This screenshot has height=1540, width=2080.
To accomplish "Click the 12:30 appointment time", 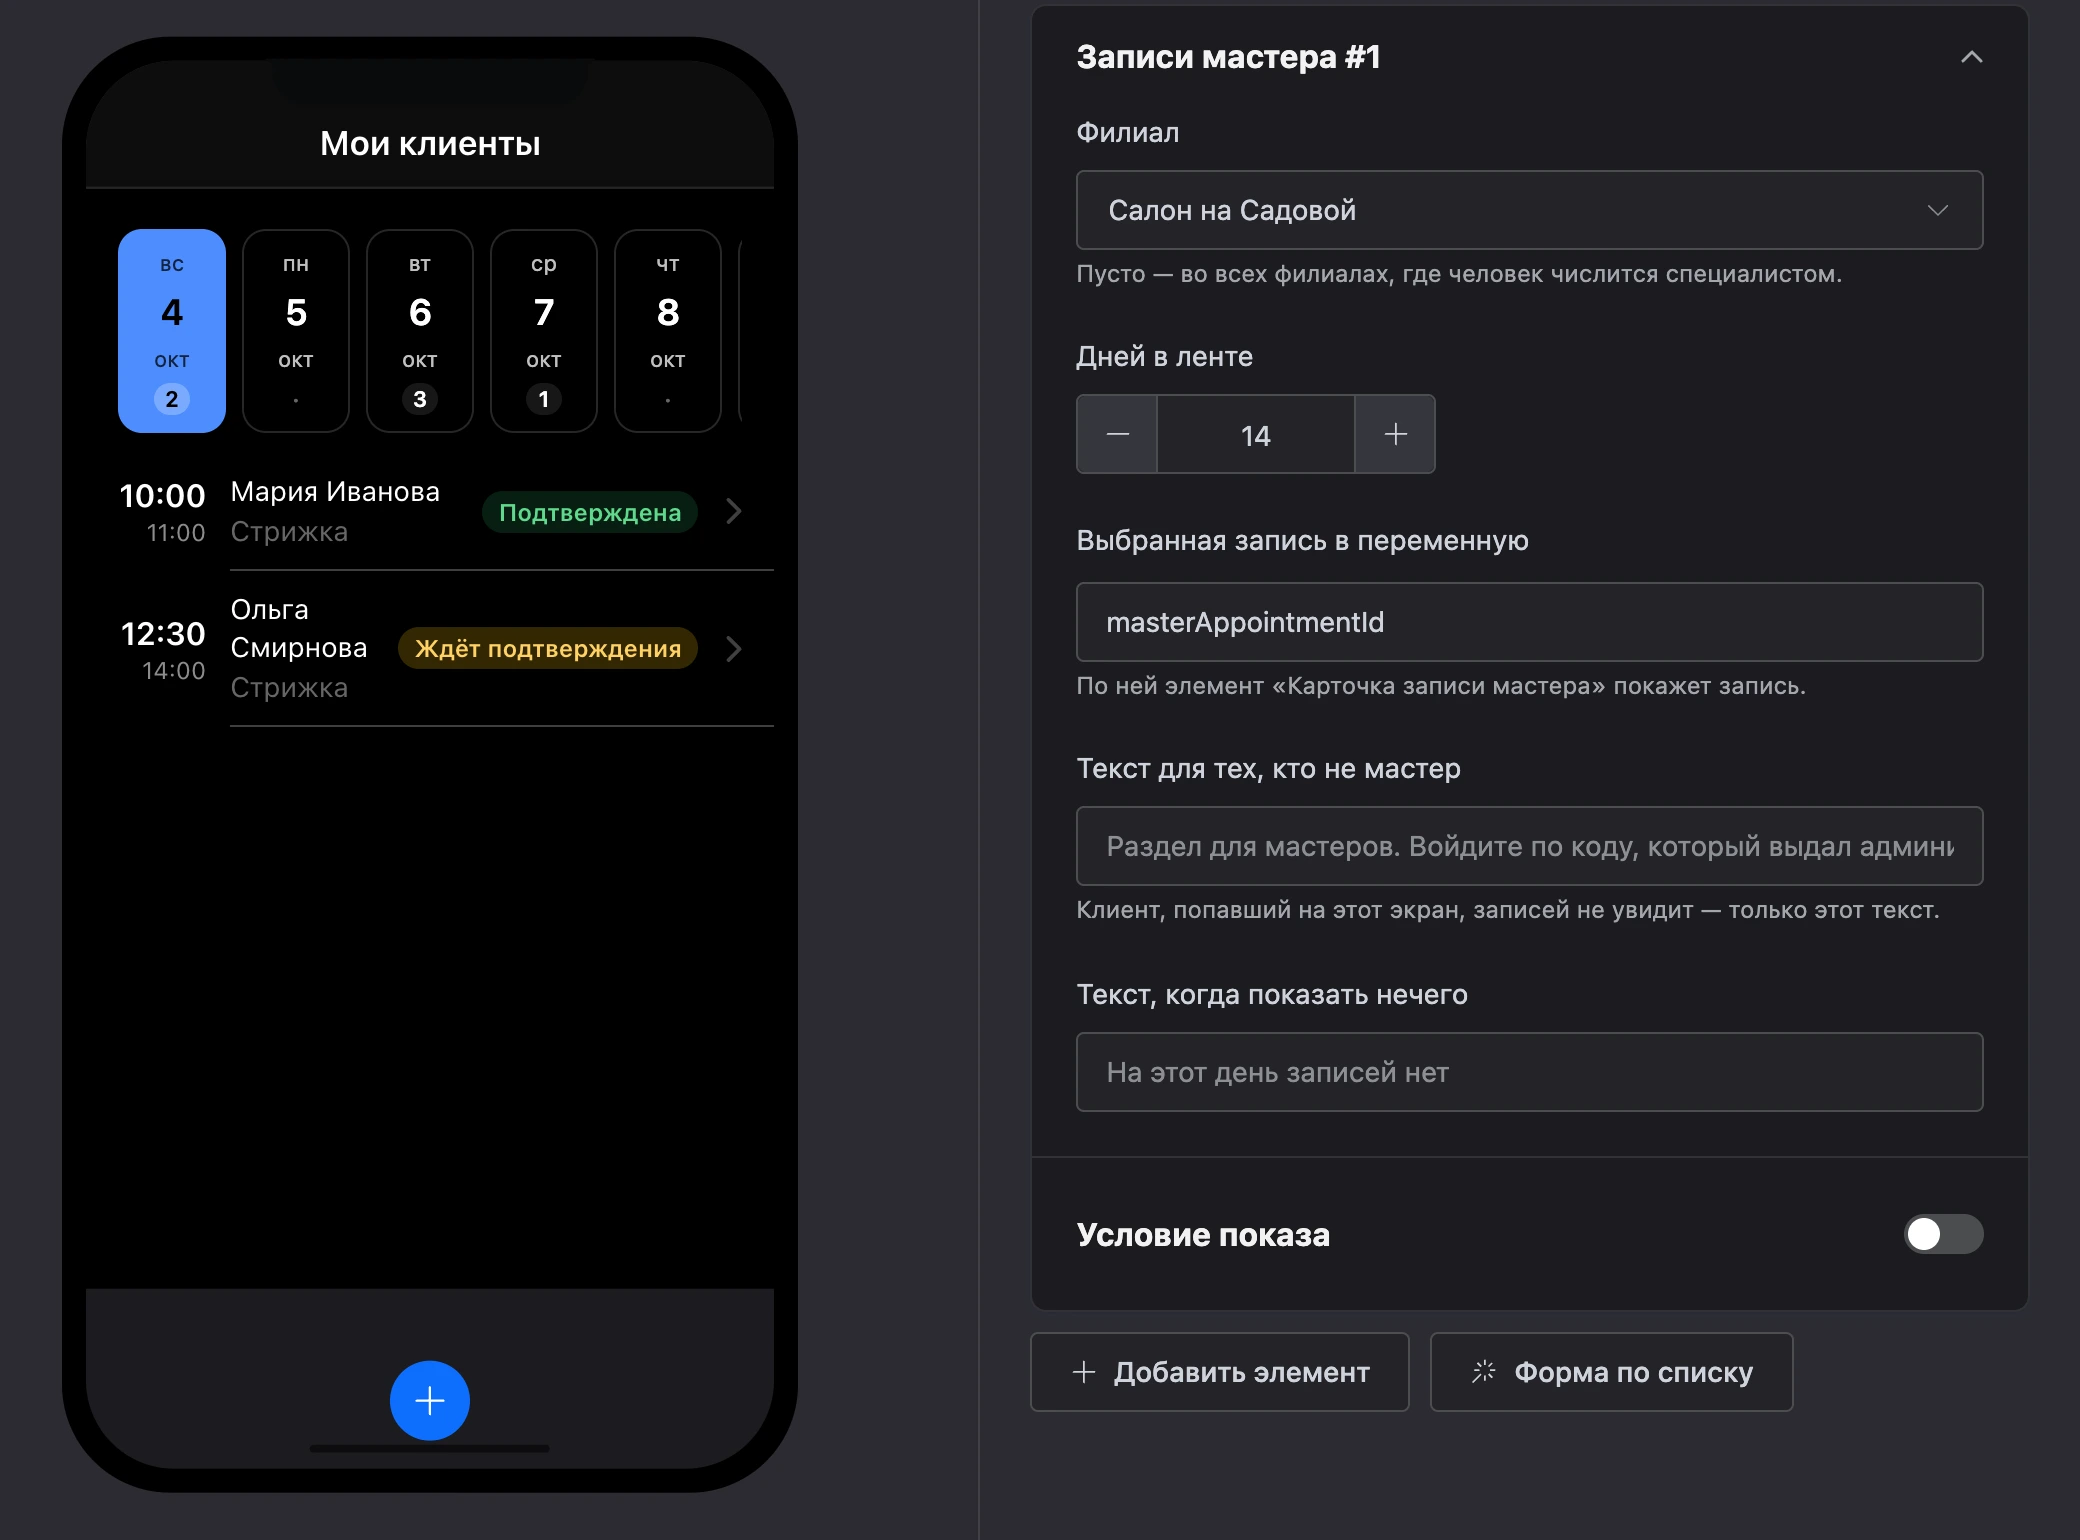I will pyautogui.click(x=163, y=634).
